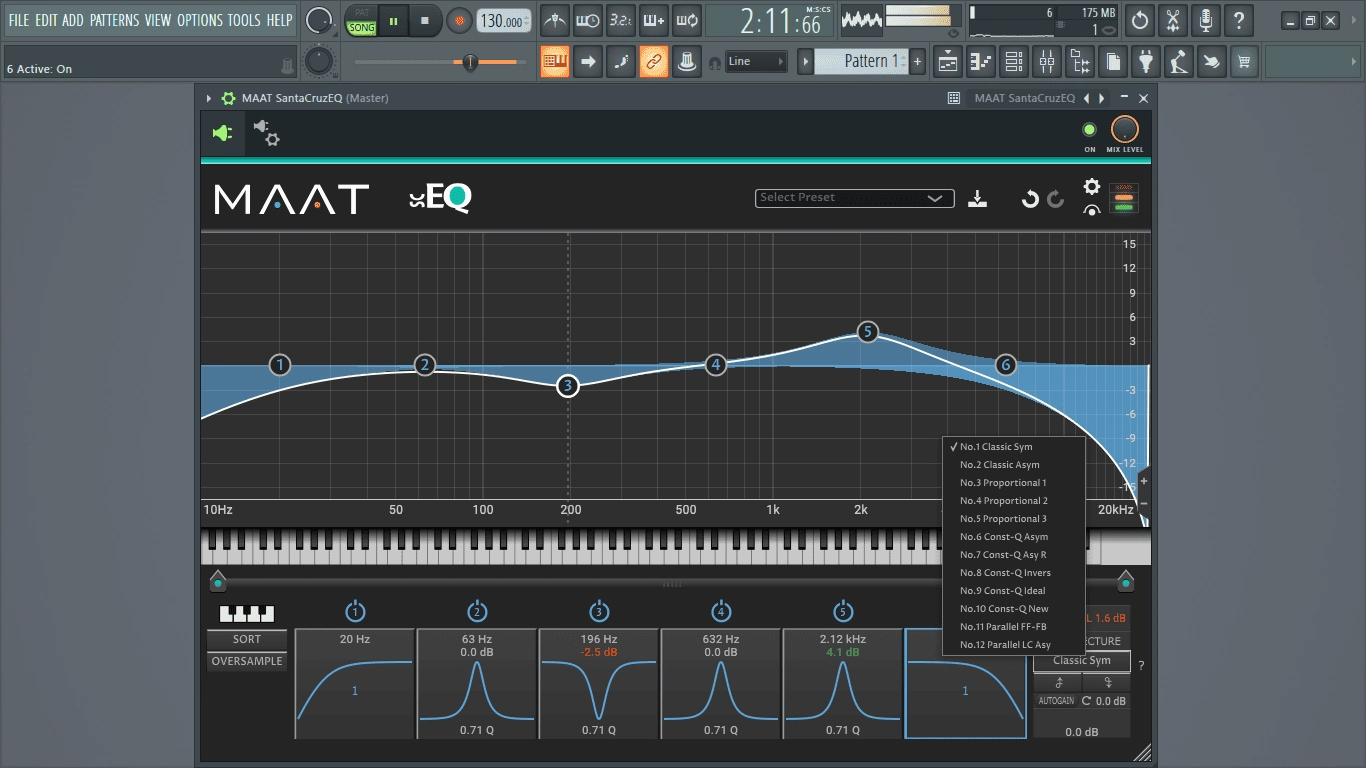Click the shopping cart icon
This screenshot has height=768, width=1366.
pyautogui.click(x=1244, y=61)
